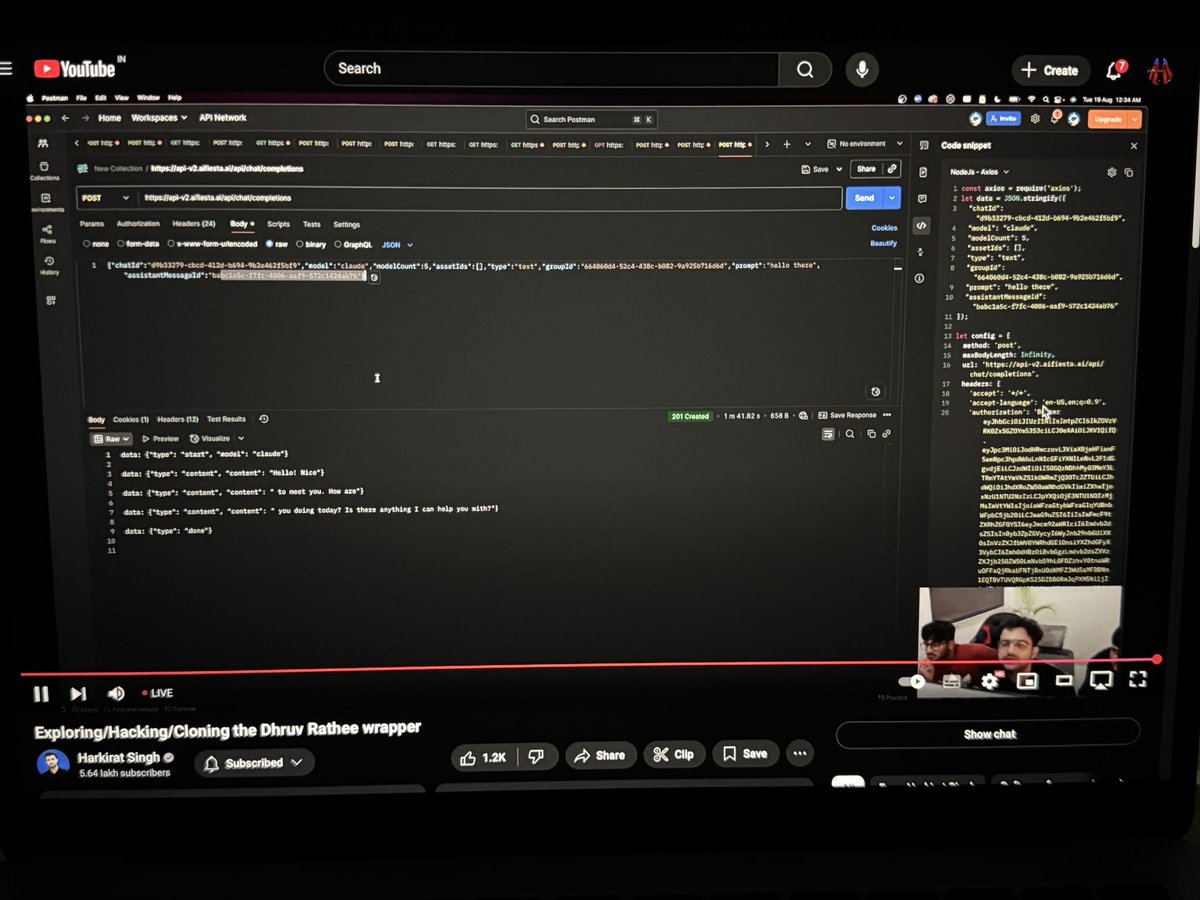Image resolution: width=1200 pixels, height=900 pixels.
Task: Open the Authorization request tab
Action: (x=138, y=224)
